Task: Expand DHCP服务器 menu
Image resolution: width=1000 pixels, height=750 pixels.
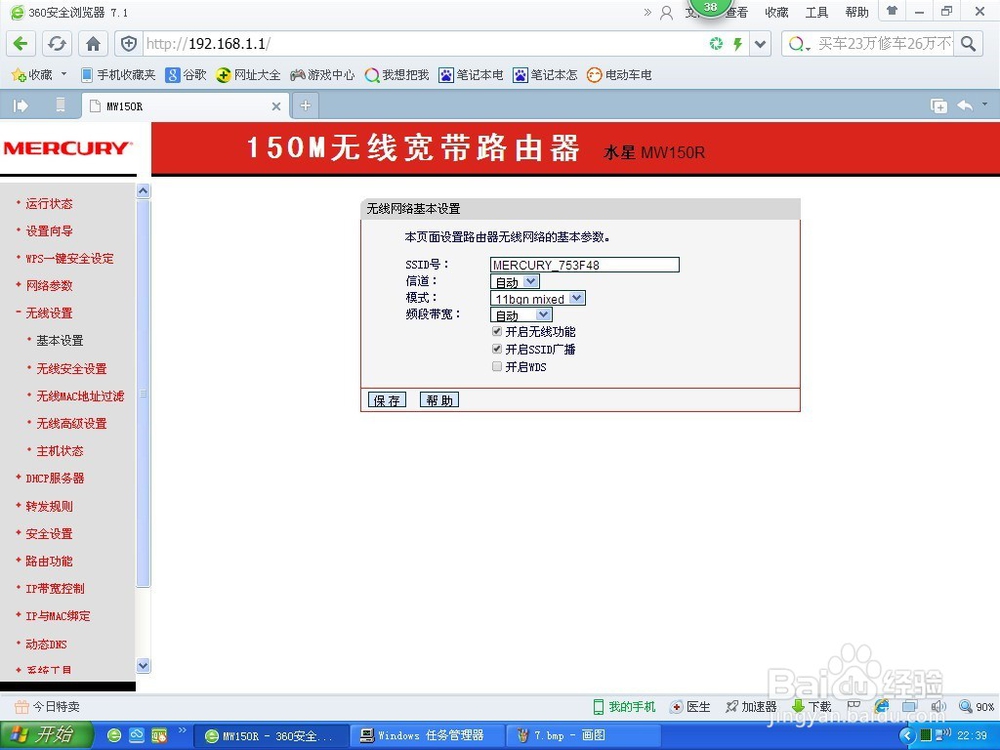Action: tap(55, 478)
